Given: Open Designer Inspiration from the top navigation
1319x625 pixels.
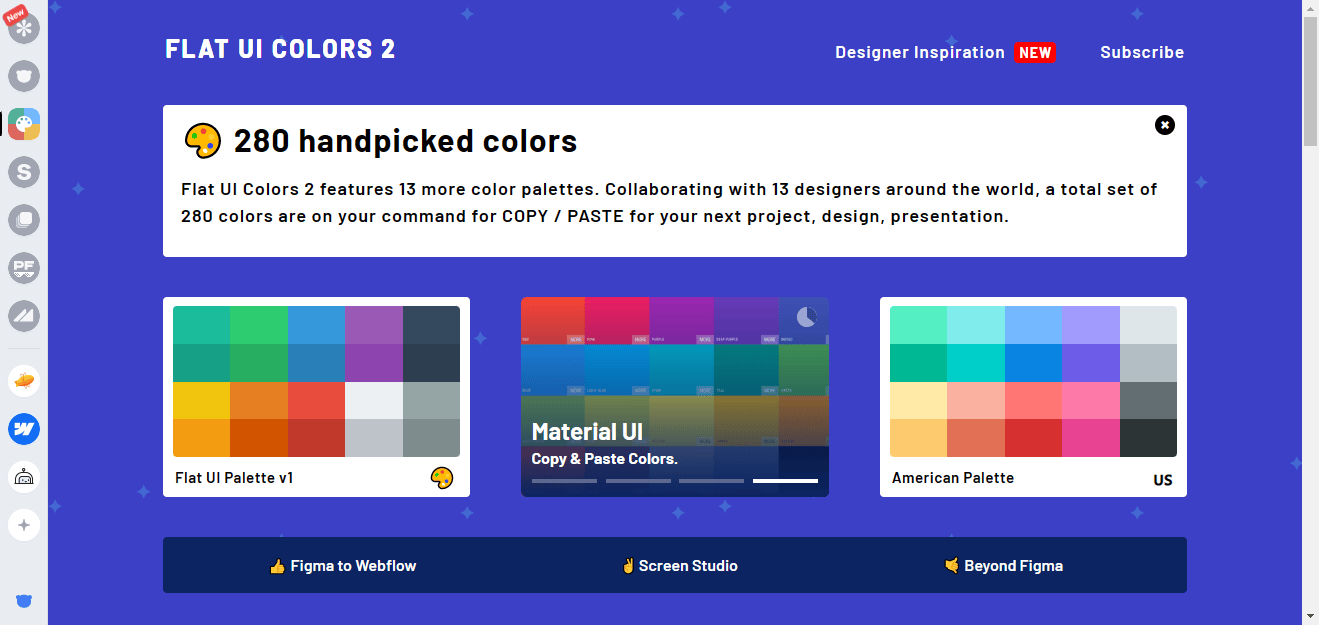Looking at the screenshot, I should click(x=919, y=52).
